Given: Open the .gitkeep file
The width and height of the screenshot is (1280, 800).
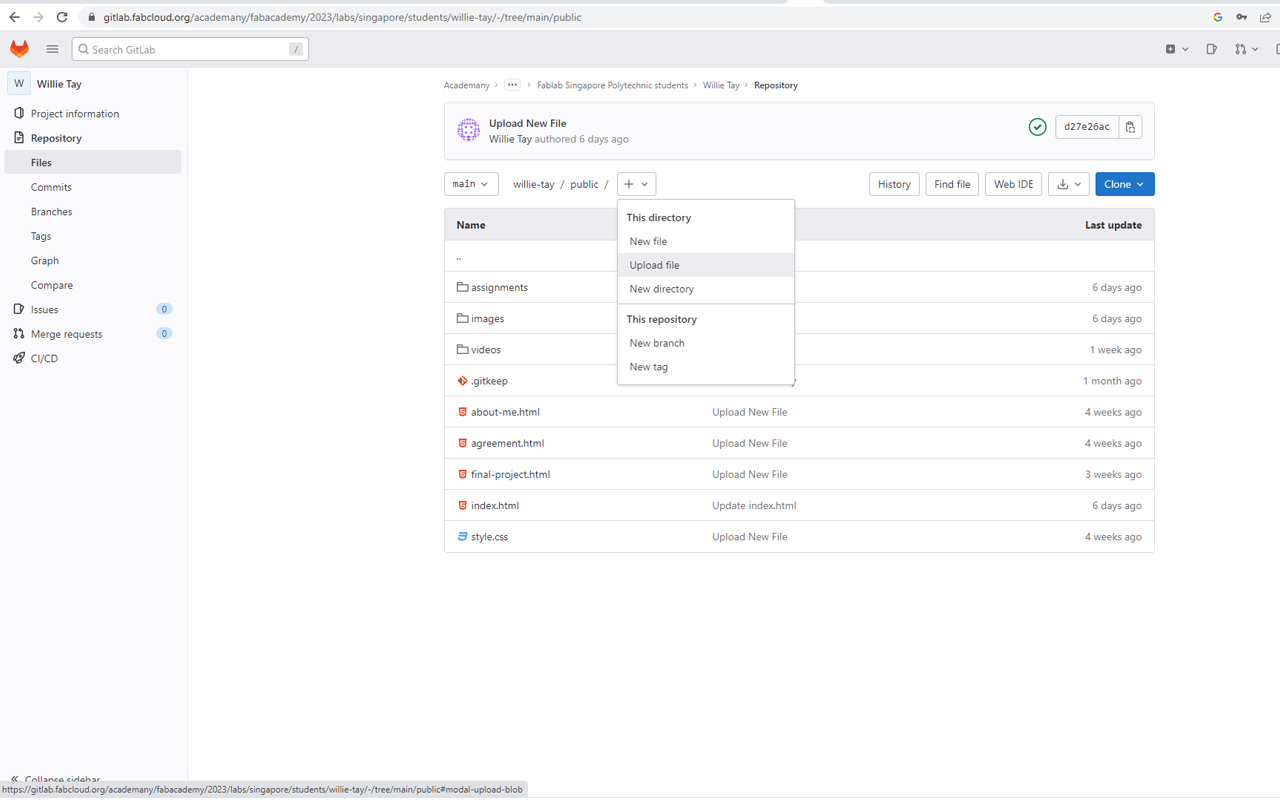Looking at the screenshot, I should [489, 381].
